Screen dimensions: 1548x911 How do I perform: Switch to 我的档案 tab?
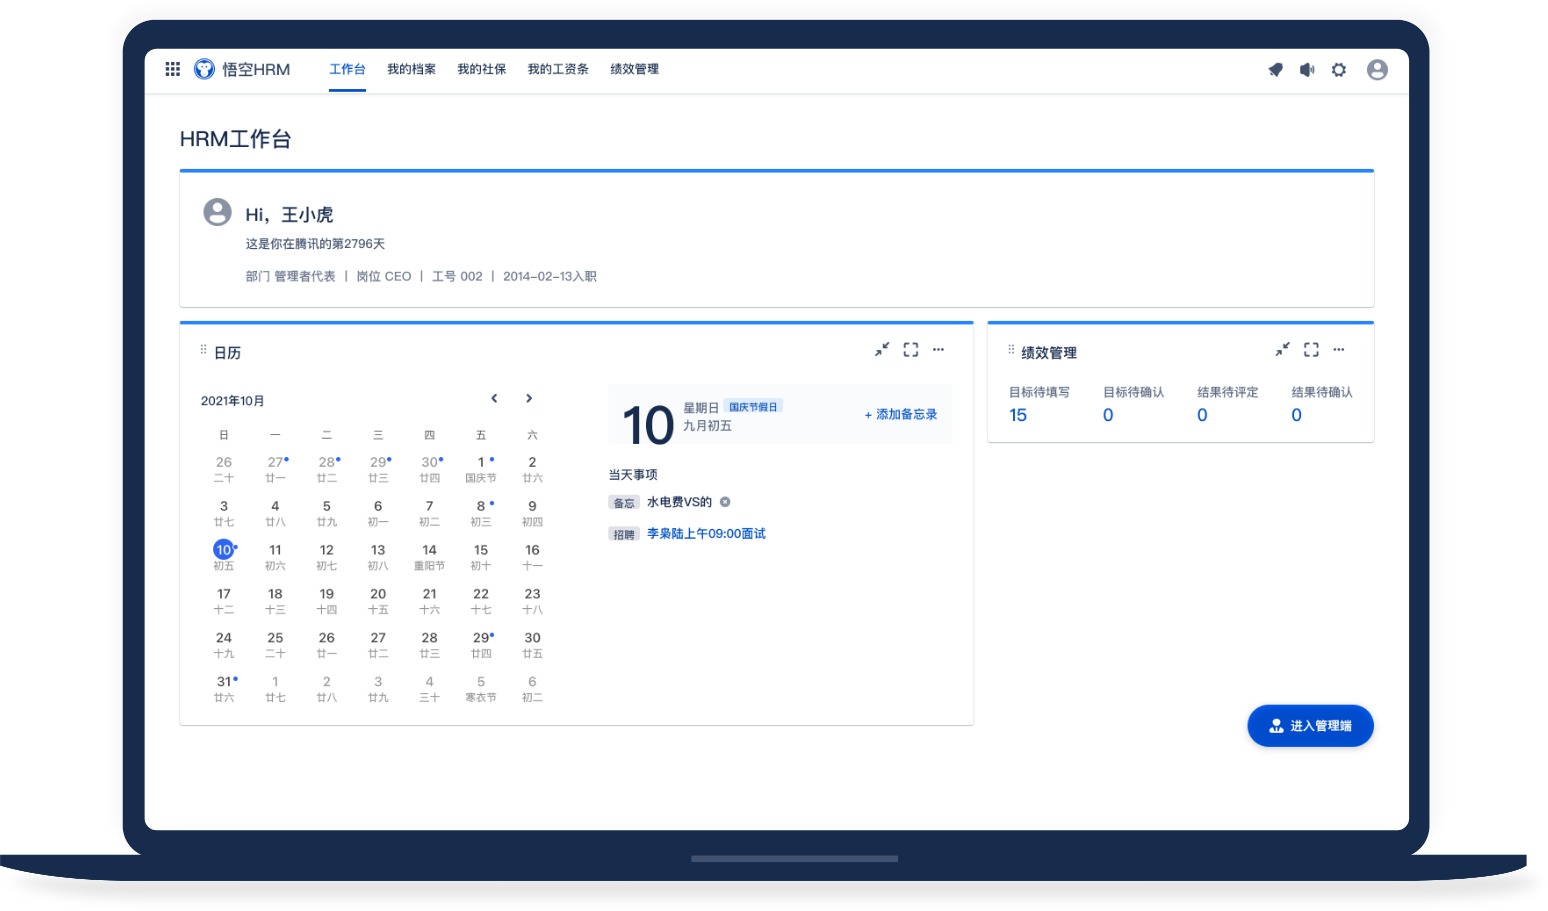pyautogui.click(x=411, y=69)
